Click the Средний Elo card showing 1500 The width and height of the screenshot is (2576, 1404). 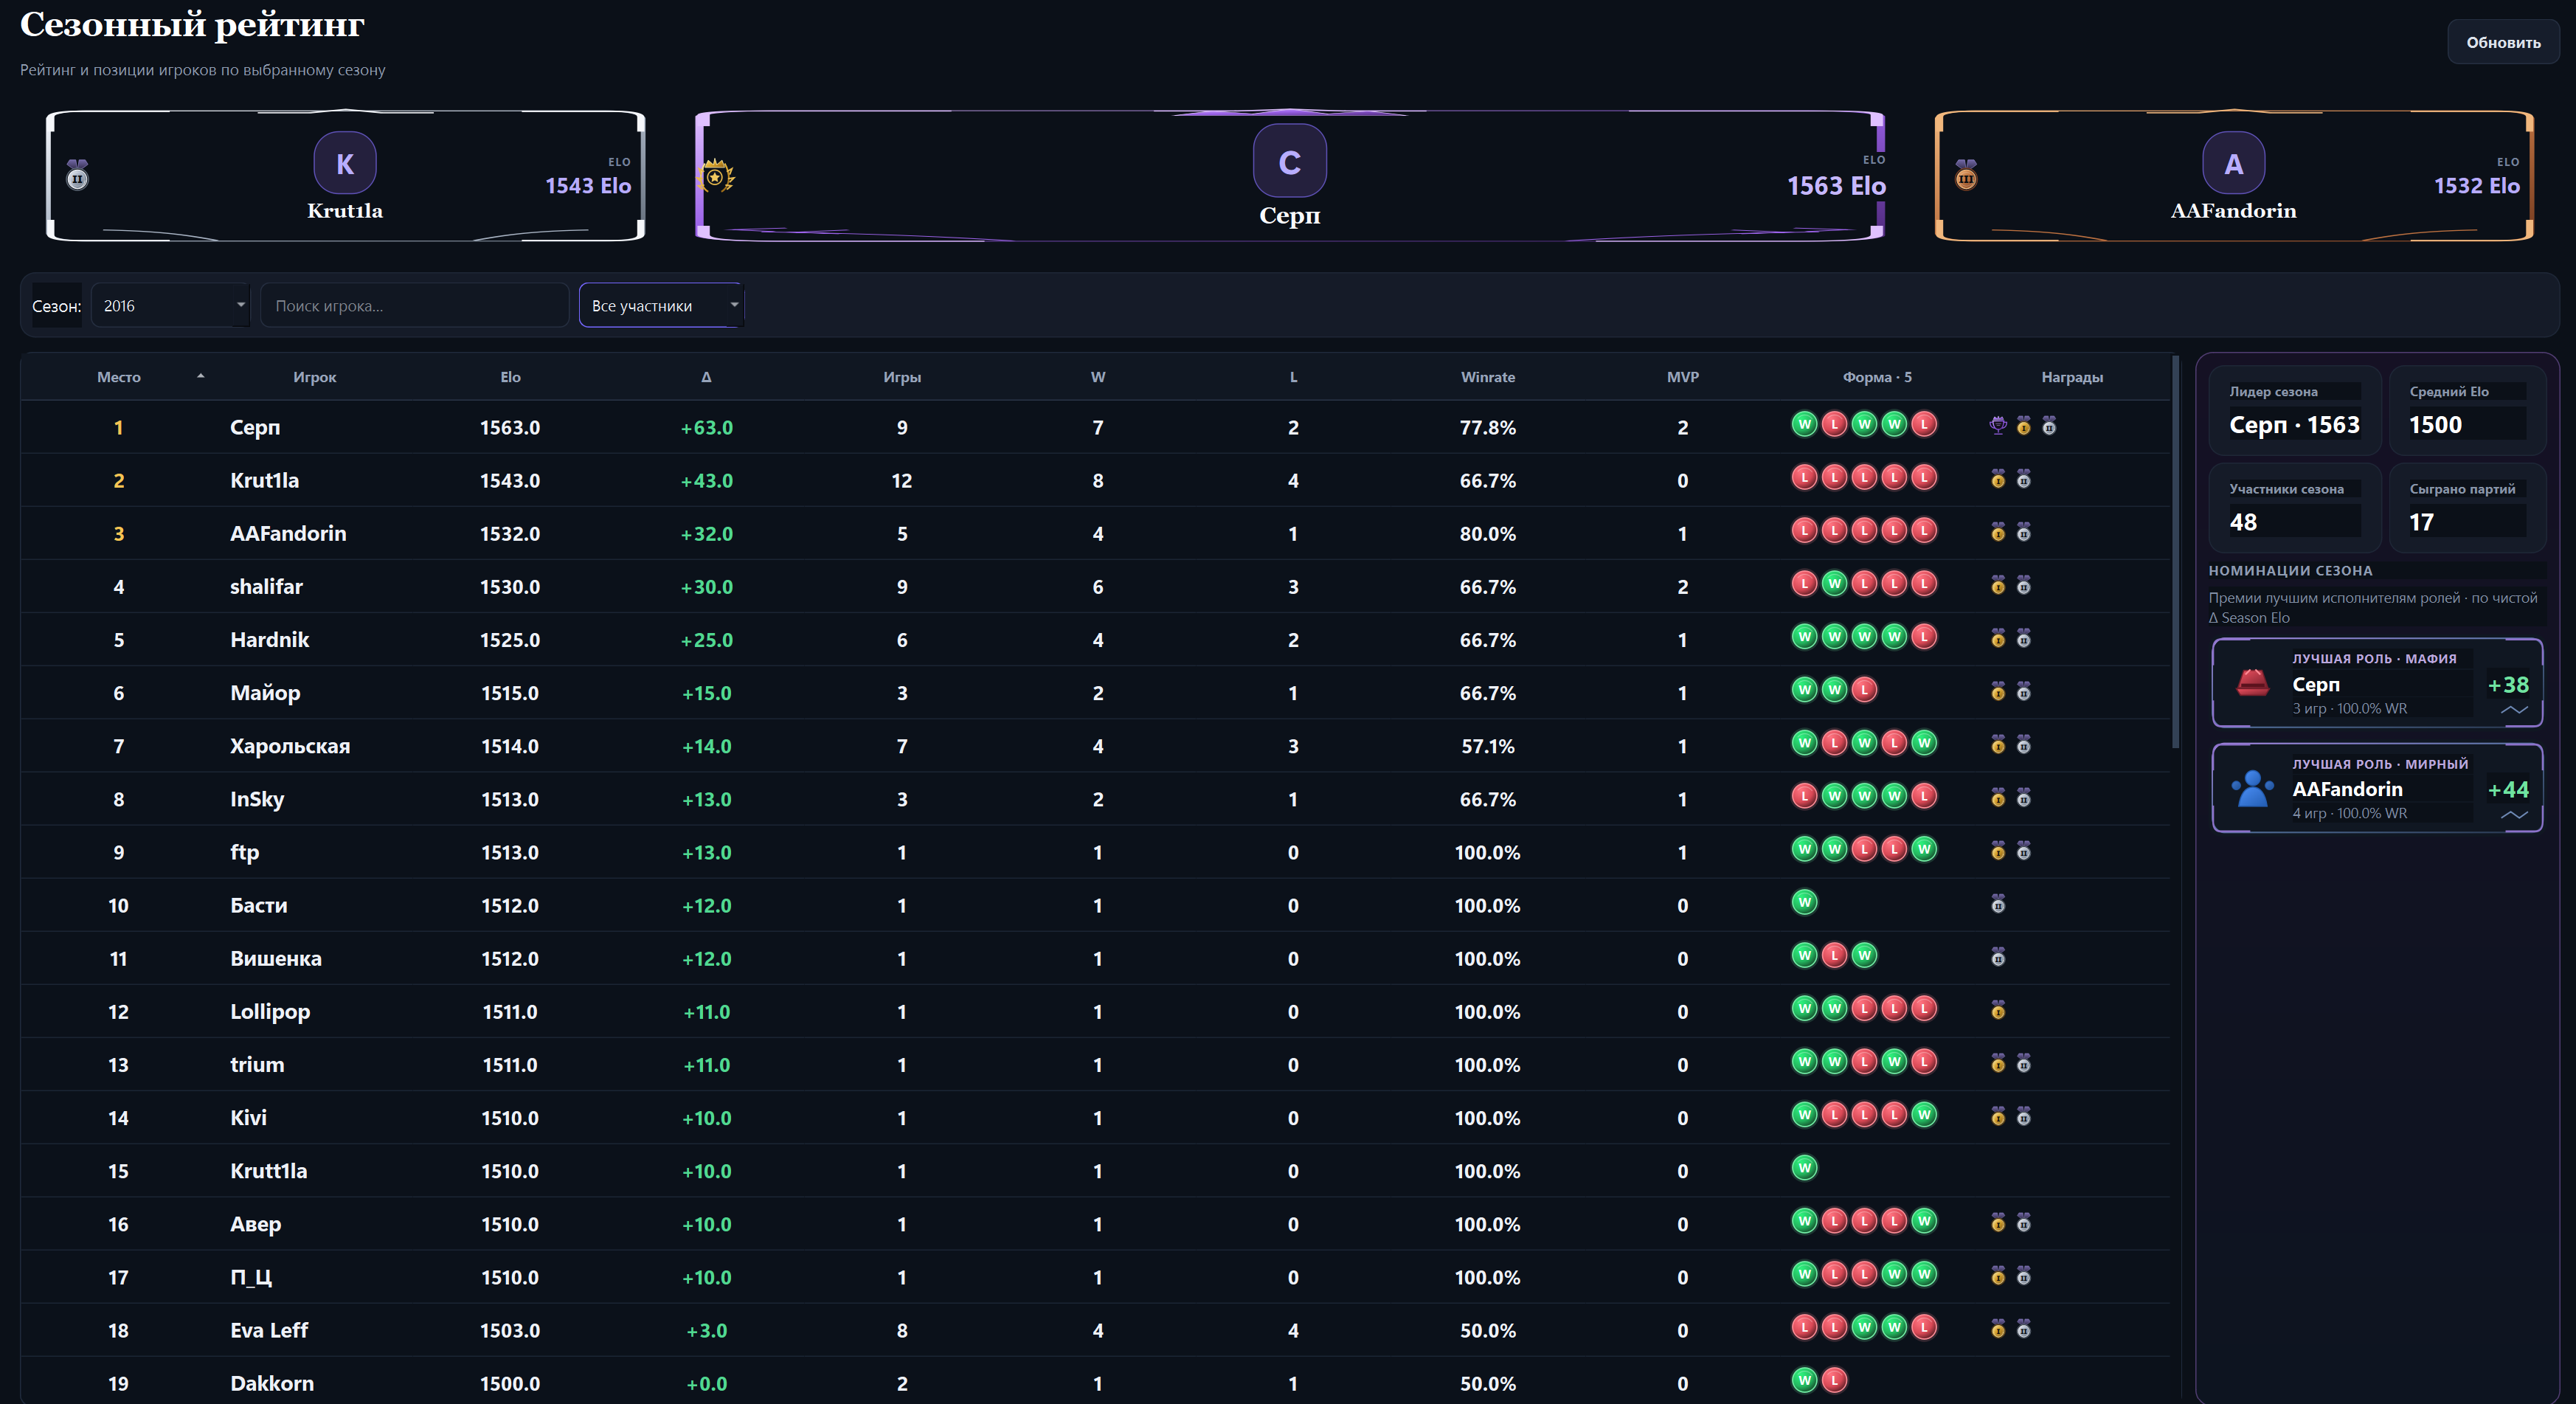(2467, 411)
